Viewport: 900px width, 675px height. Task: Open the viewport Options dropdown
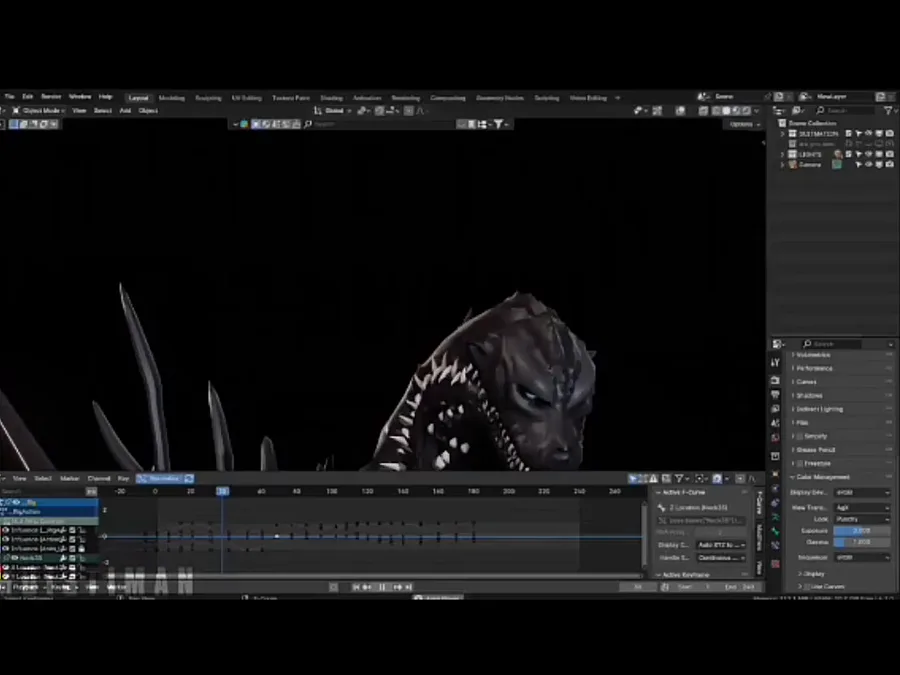point(744,124)
